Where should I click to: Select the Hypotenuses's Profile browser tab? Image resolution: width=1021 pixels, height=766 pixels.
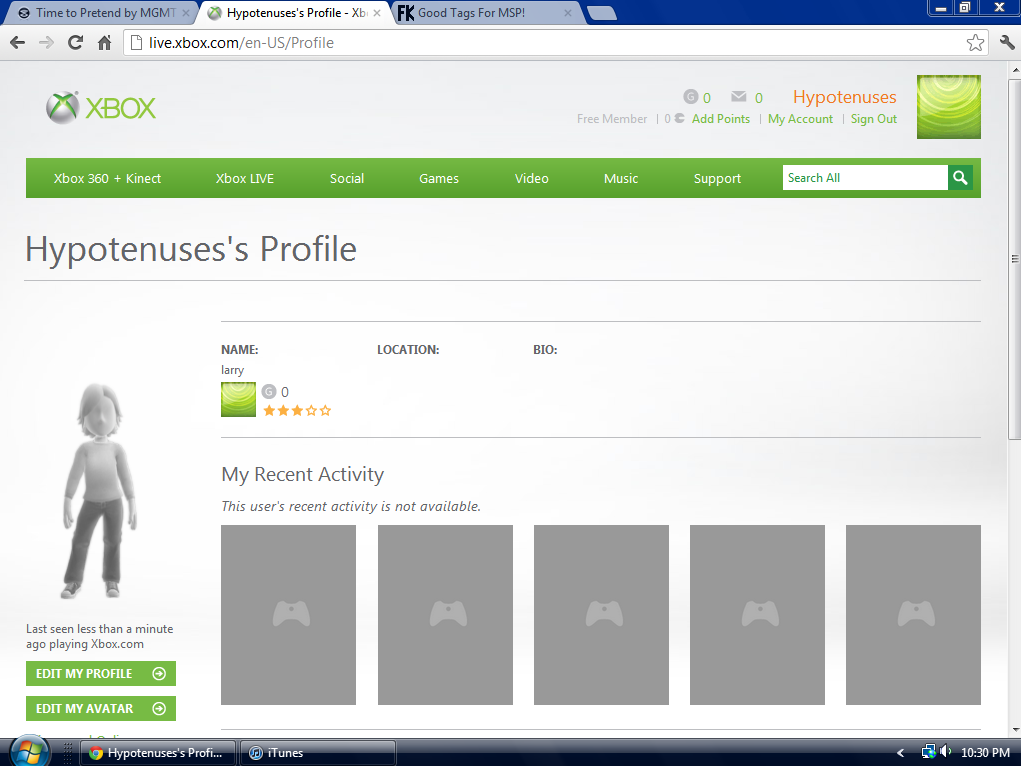296,13
